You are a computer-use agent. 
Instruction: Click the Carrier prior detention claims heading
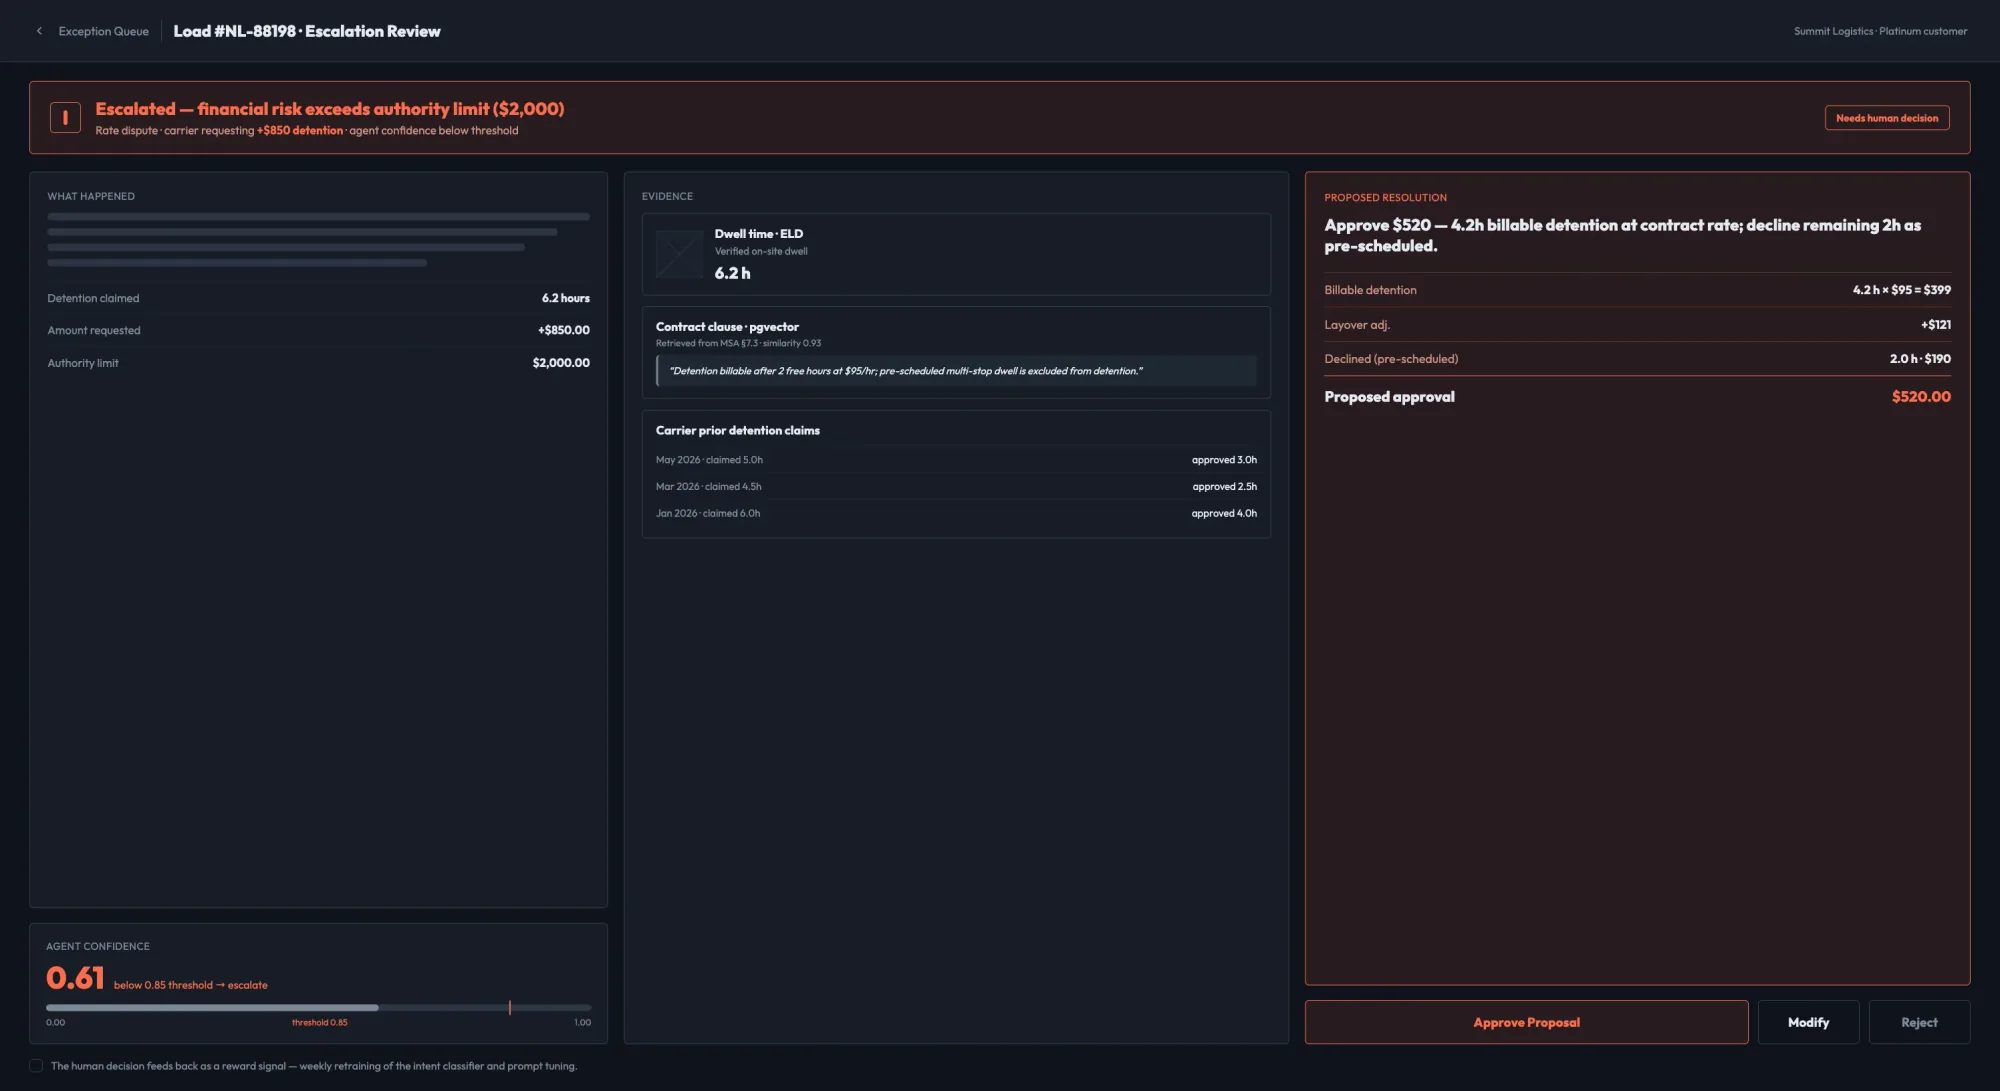737,431
